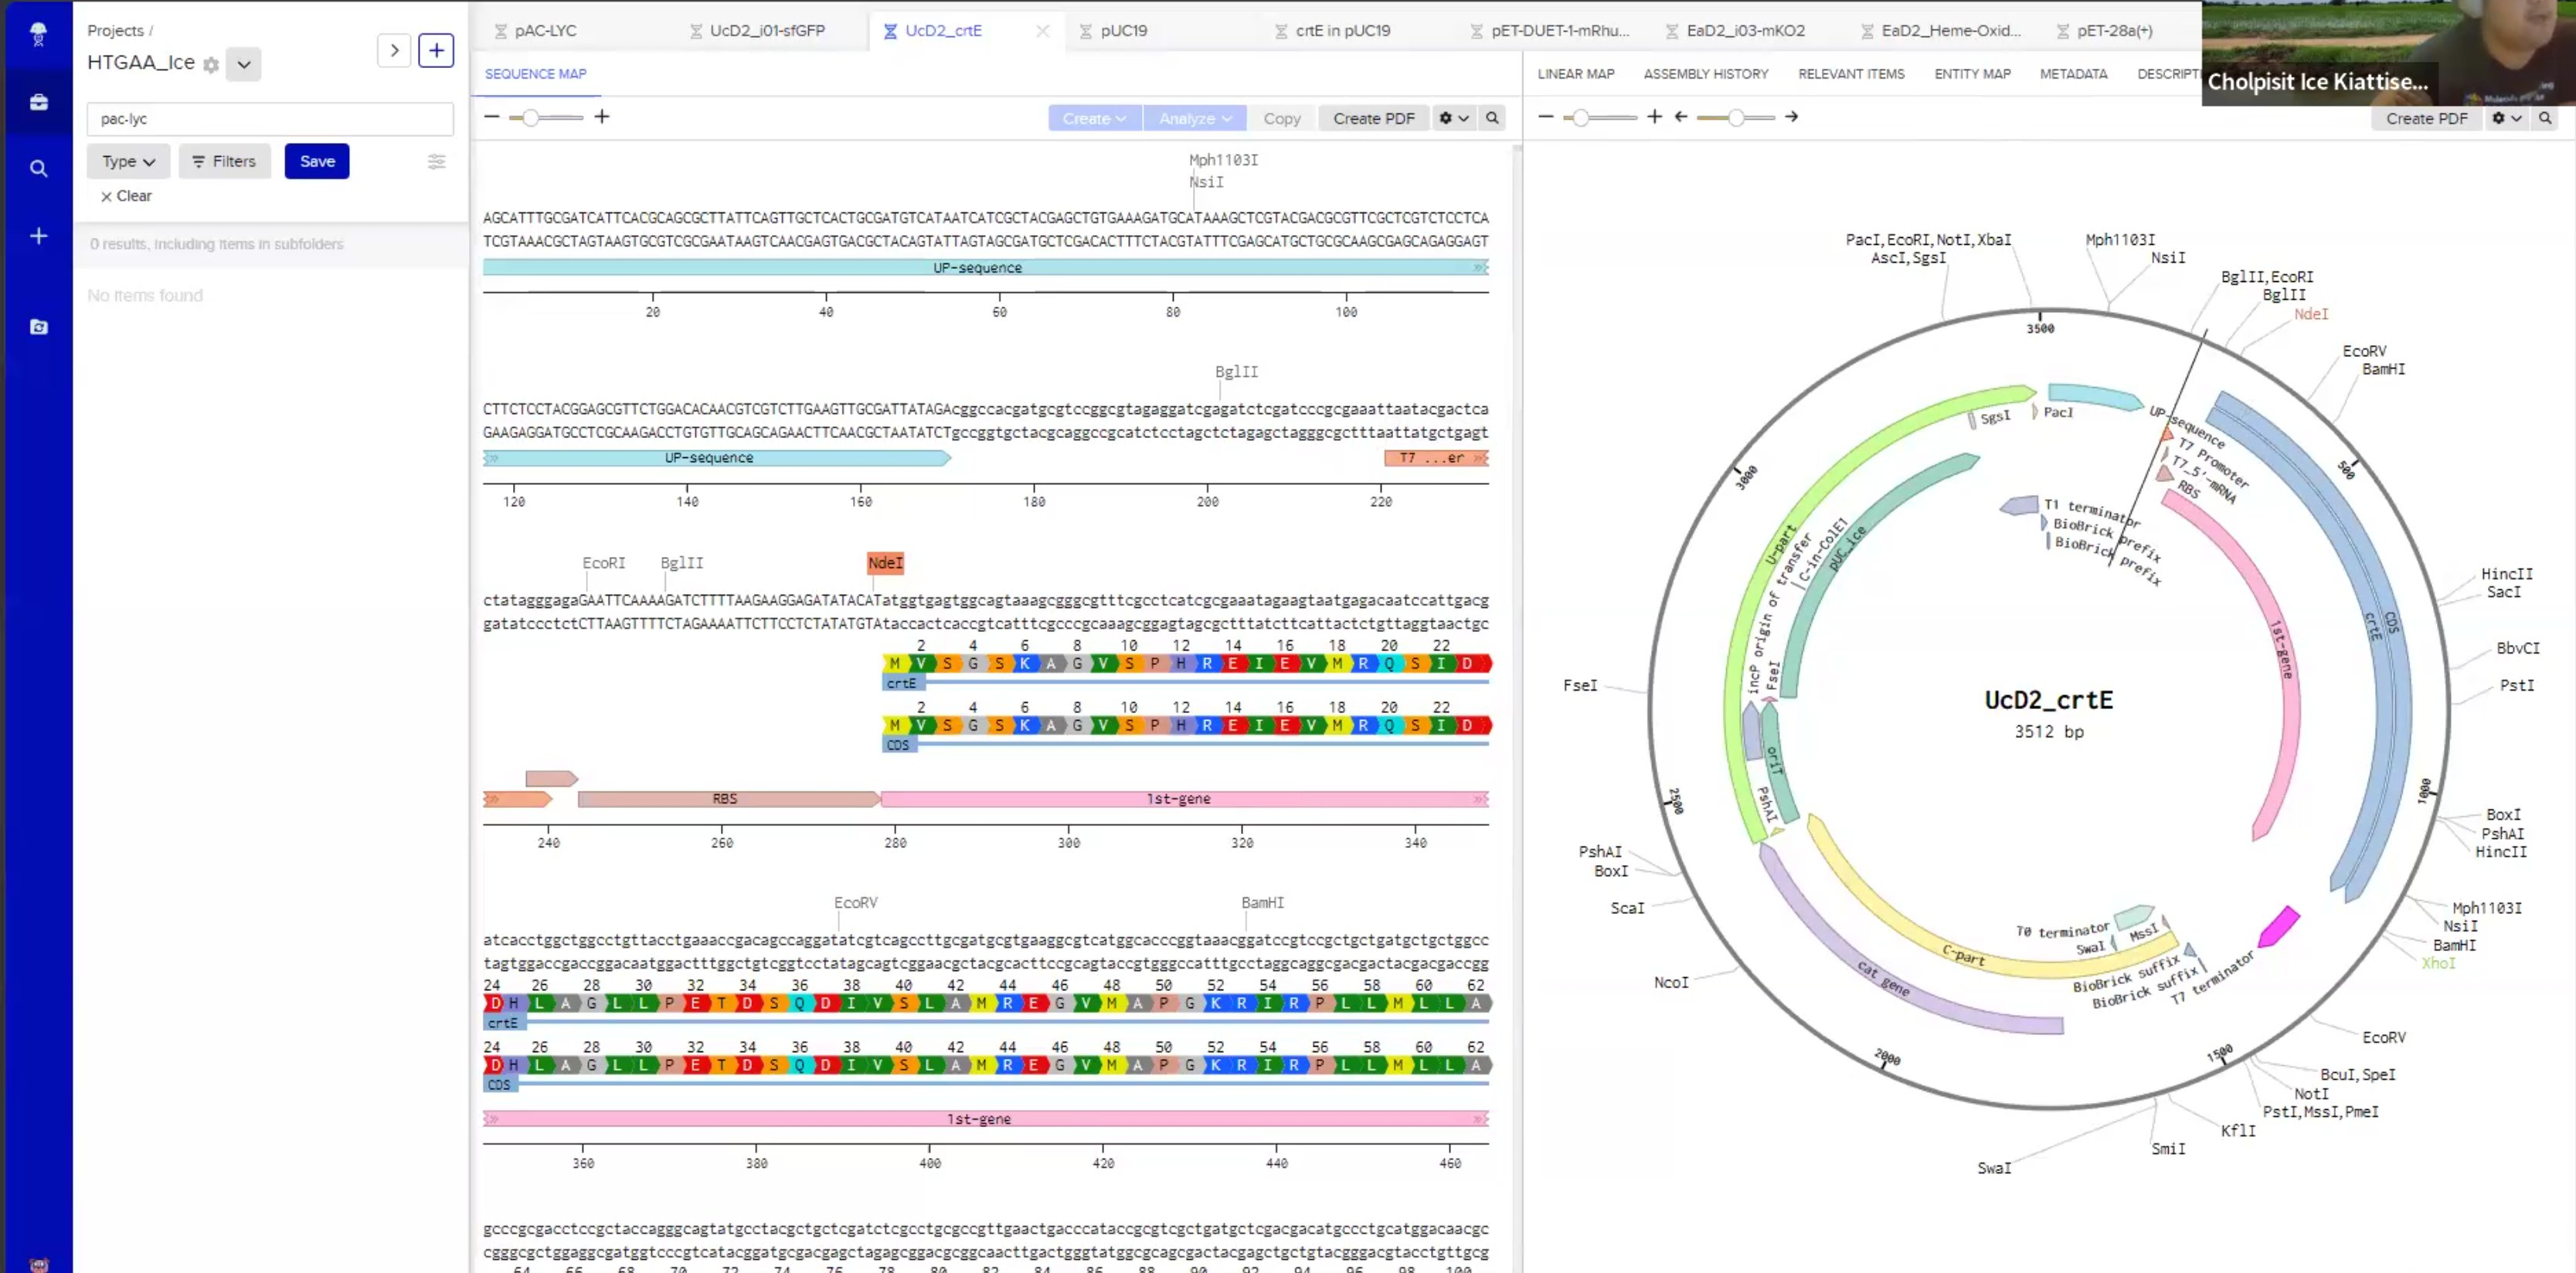Click the sidebar plus create icon
The image size is (2576, 1273).
(38, 236)
